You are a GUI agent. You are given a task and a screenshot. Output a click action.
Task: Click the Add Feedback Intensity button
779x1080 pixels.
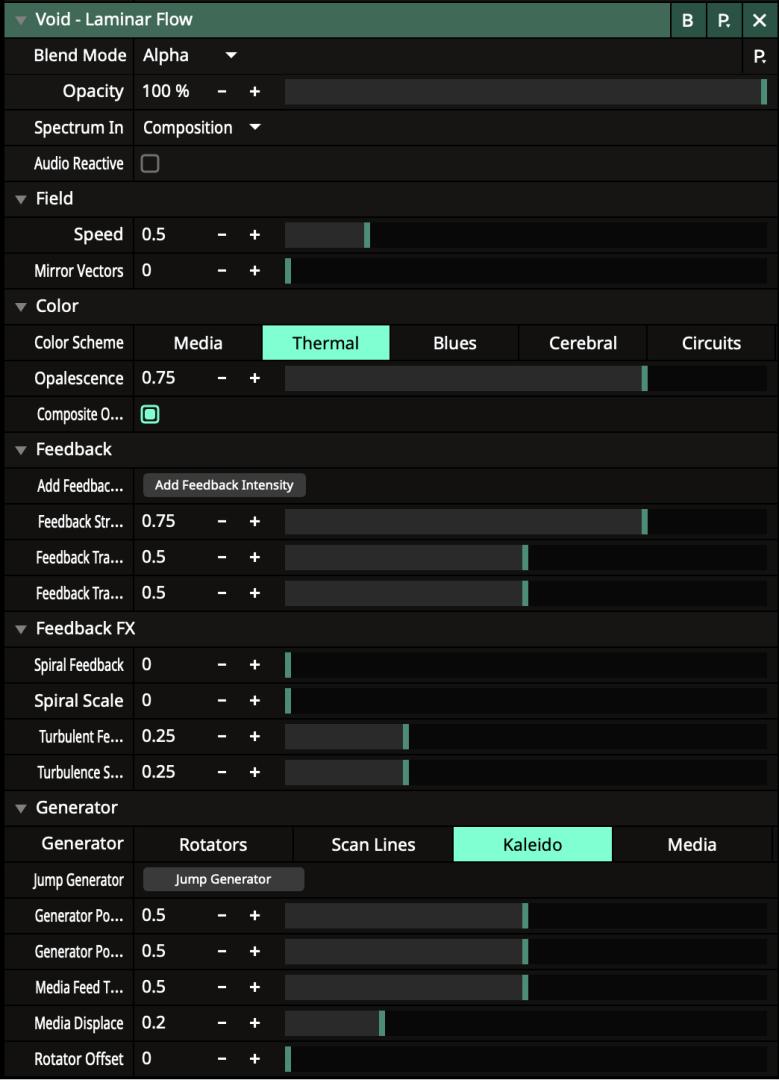tap(224, 485)
